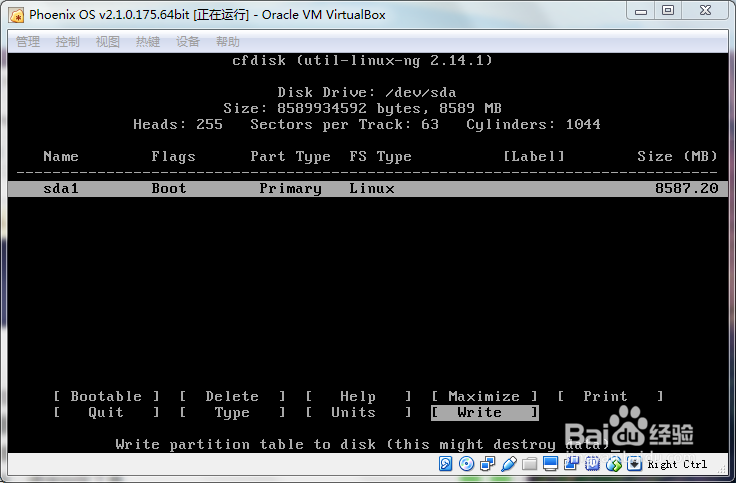Screen dimensions: 736x483
Task: Click the Size: 8589934592 bytes line
Action: [362, 108]
